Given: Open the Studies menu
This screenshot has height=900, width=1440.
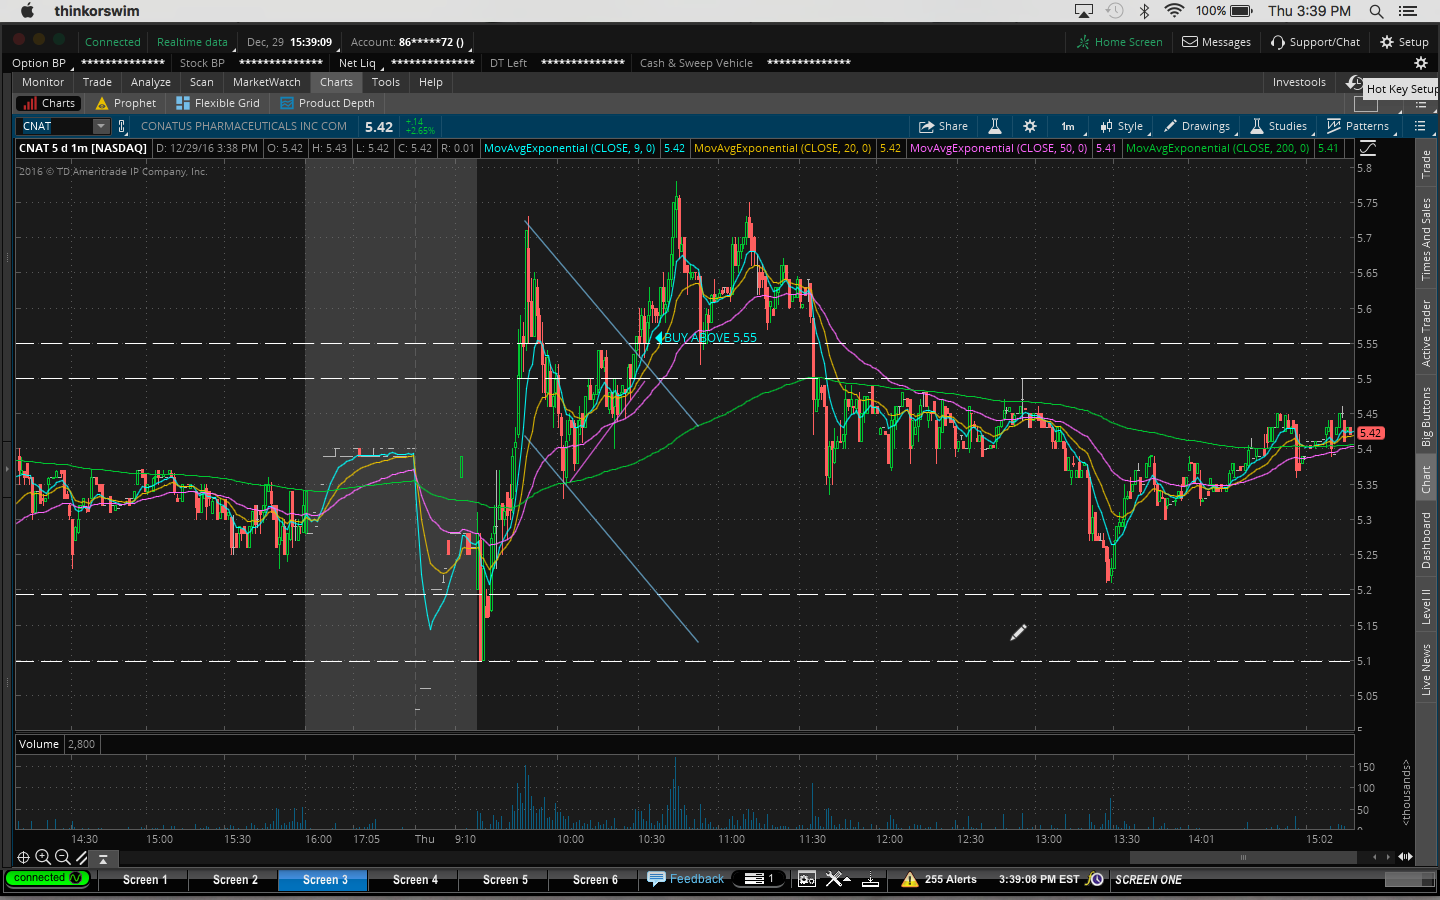Looking at the screenshot, I should click(1279, 126).
